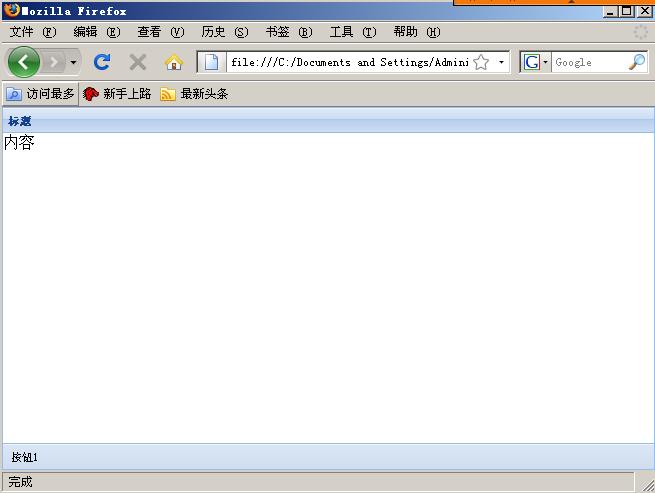Bookmark this page with the star
This screenshot has height=493, width=655.
coord(481,62)
